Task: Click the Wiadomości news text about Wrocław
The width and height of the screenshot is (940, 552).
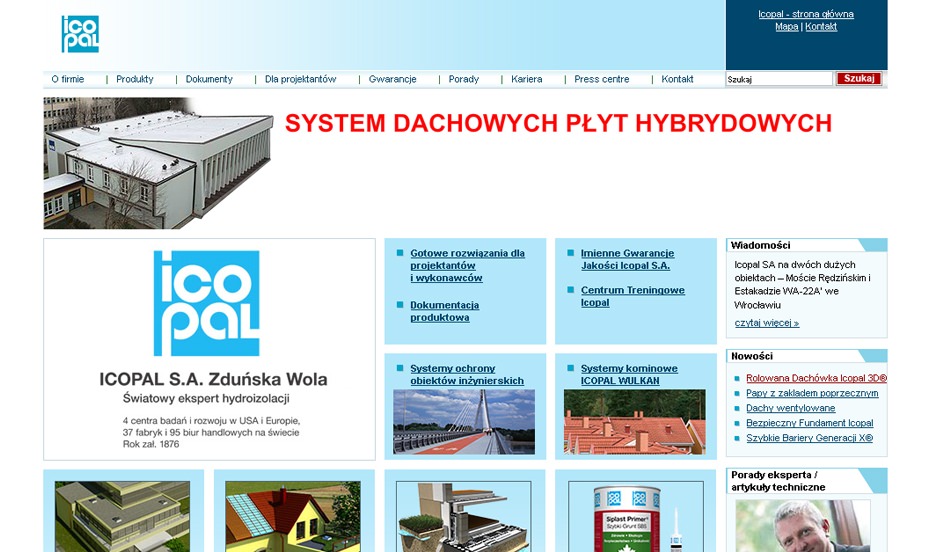Action: click(x=803, y=285)
